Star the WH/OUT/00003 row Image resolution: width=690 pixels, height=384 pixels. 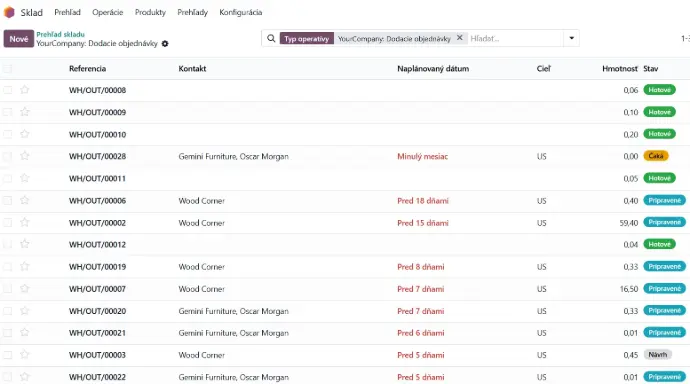25,355
